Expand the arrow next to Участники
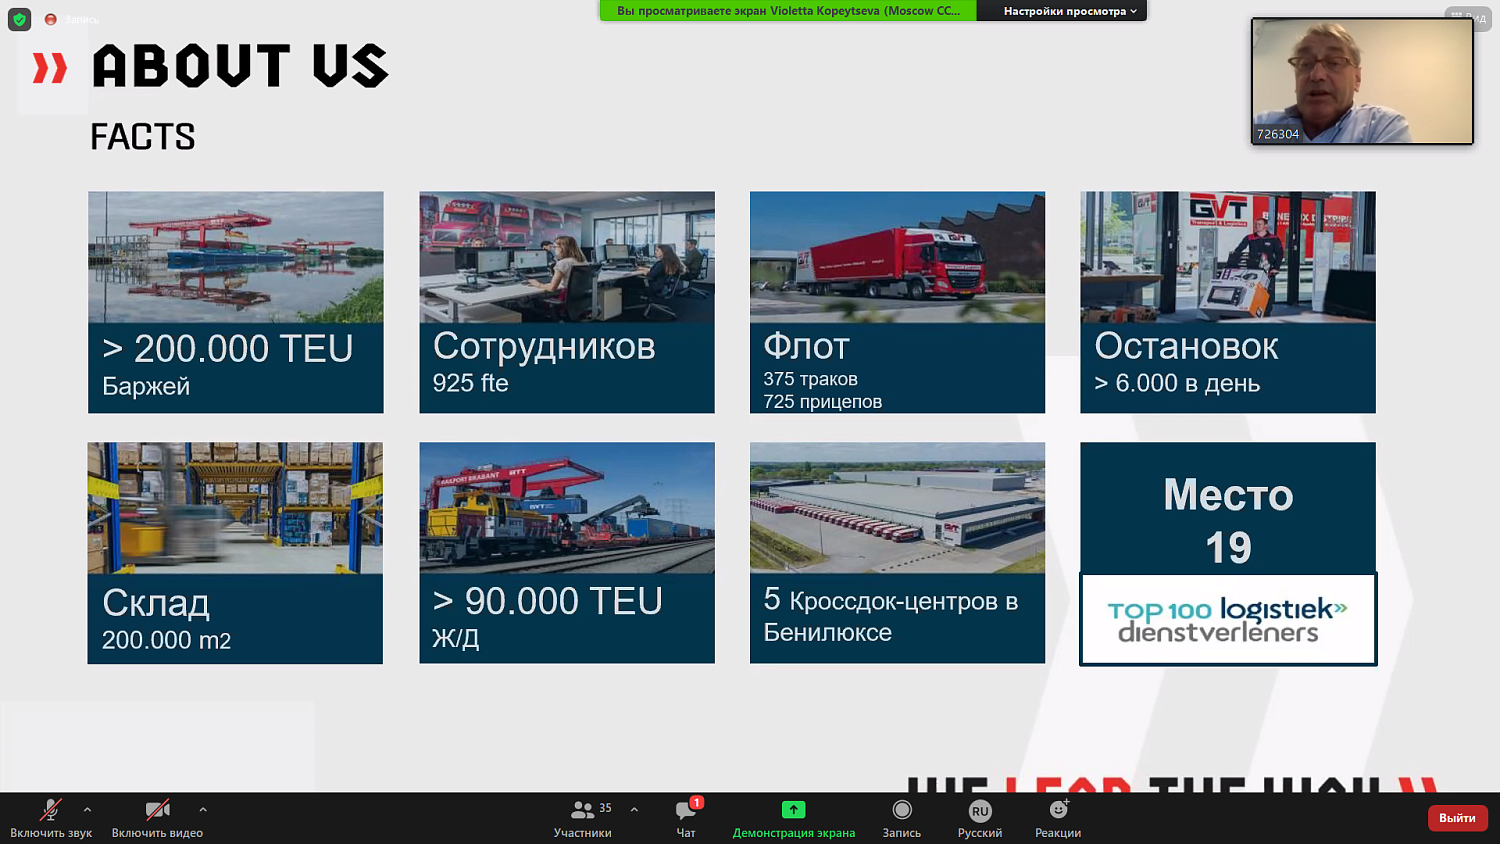Viewport: 1500px width, 844px height. coord(634,810)
